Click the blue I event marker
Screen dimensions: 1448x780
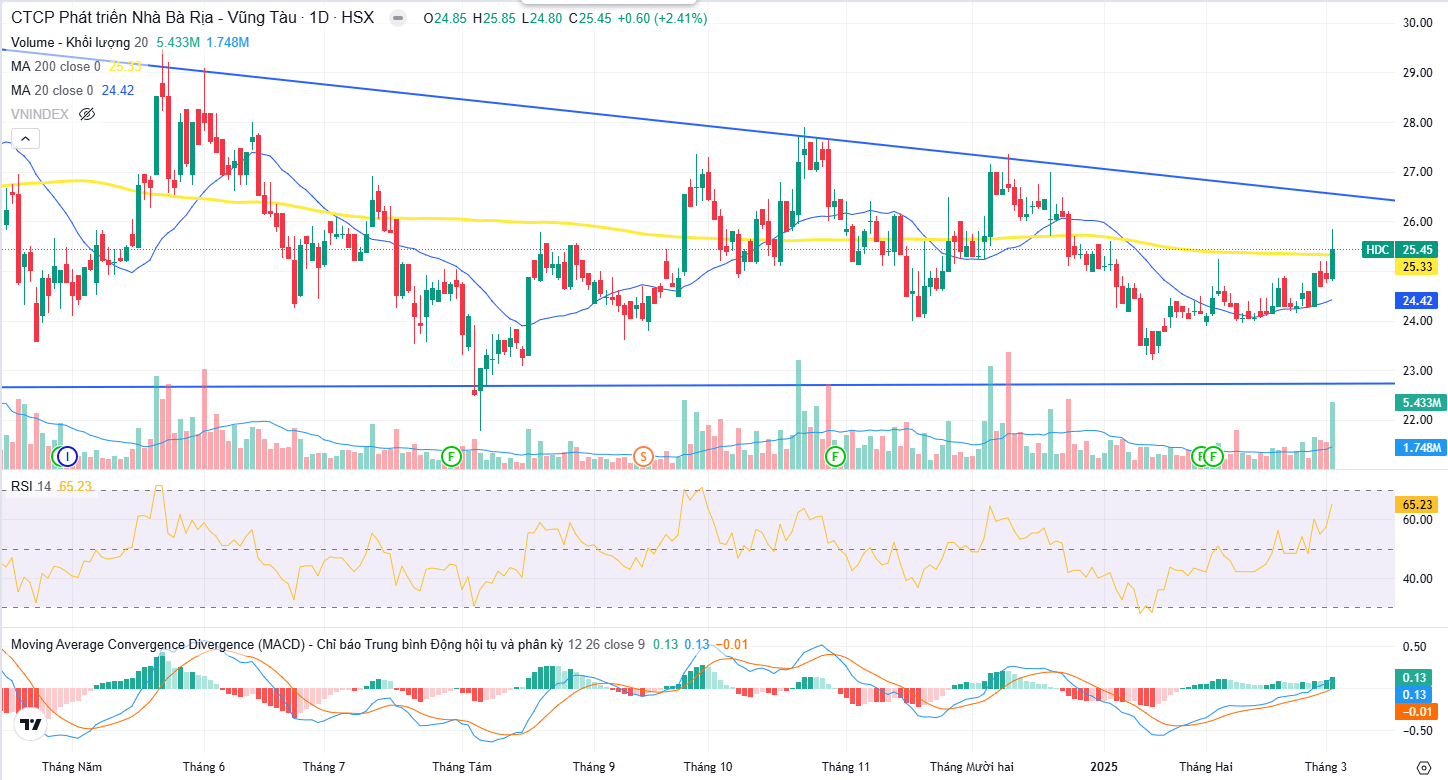pos(66,457)
